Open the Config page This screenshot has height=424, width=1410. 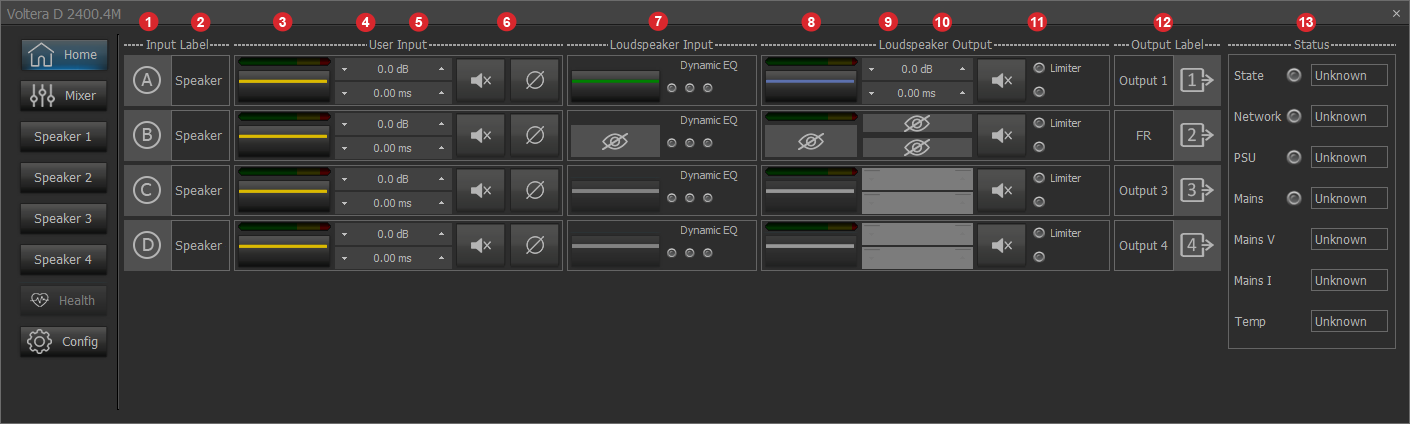coord(64,341)
